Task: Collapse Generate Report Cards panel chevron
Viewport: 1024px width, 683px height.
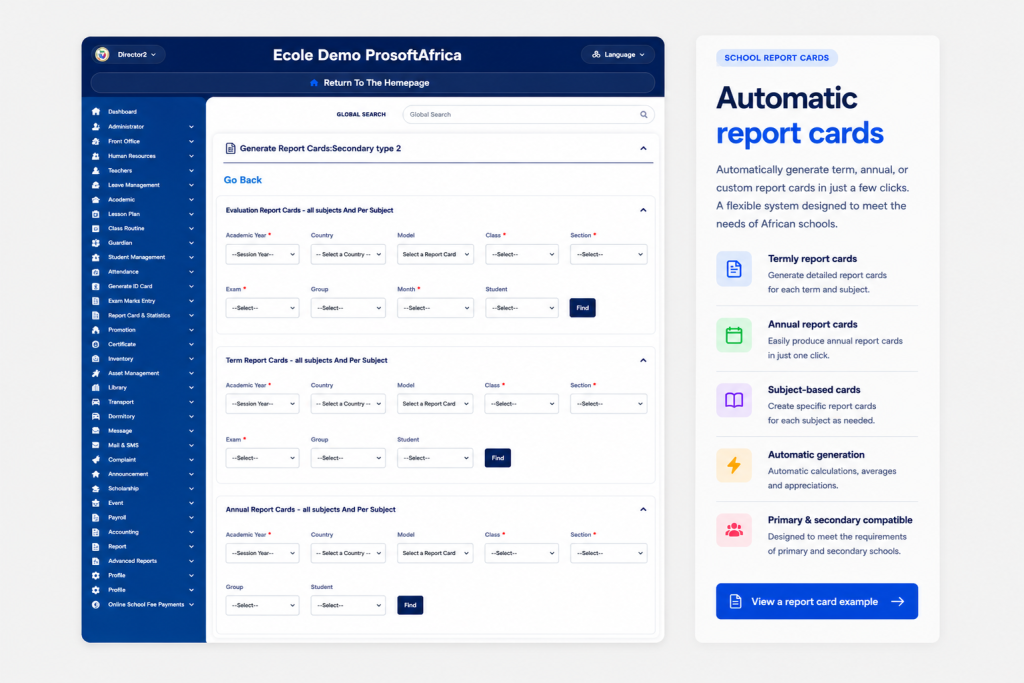Action: pos(643,149)
